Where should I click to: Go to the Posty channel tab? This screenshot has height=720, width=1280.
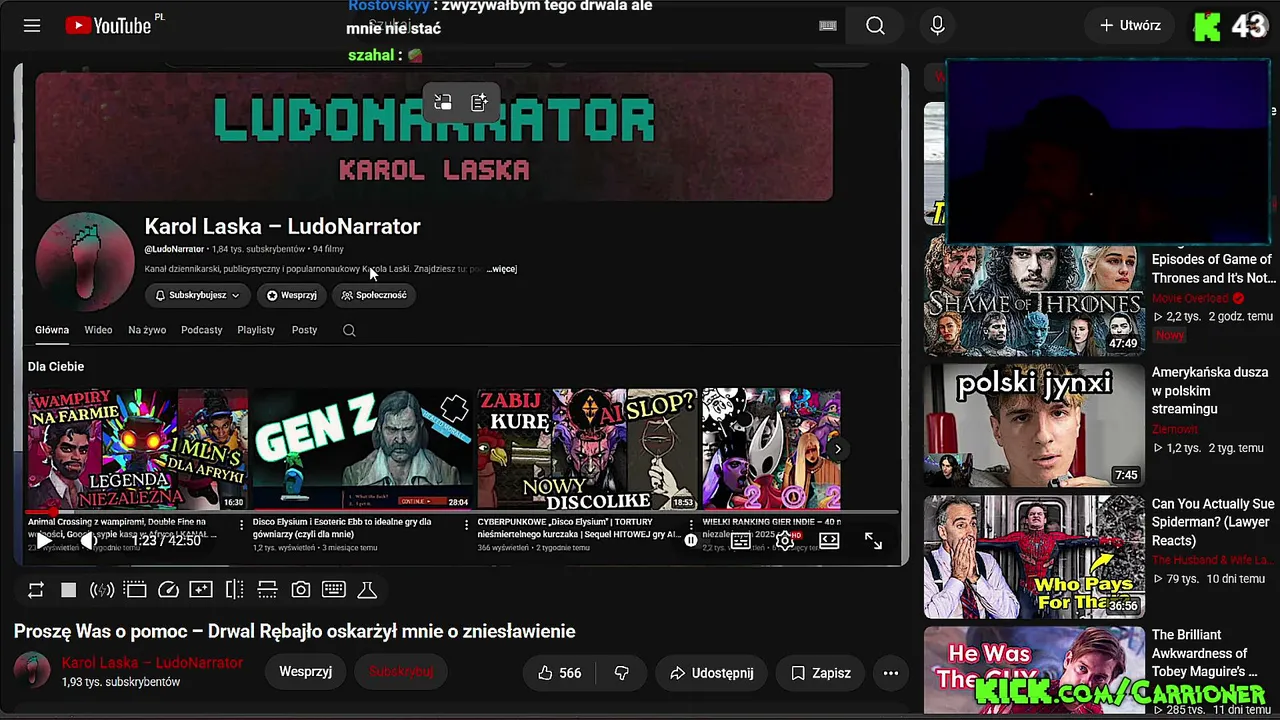[x=304, y=330]
